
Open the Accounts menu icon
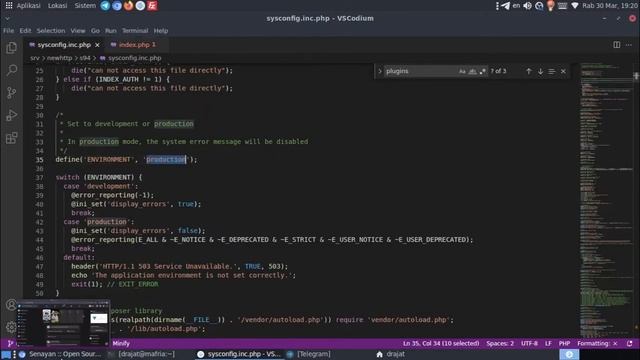coord(11,304)
